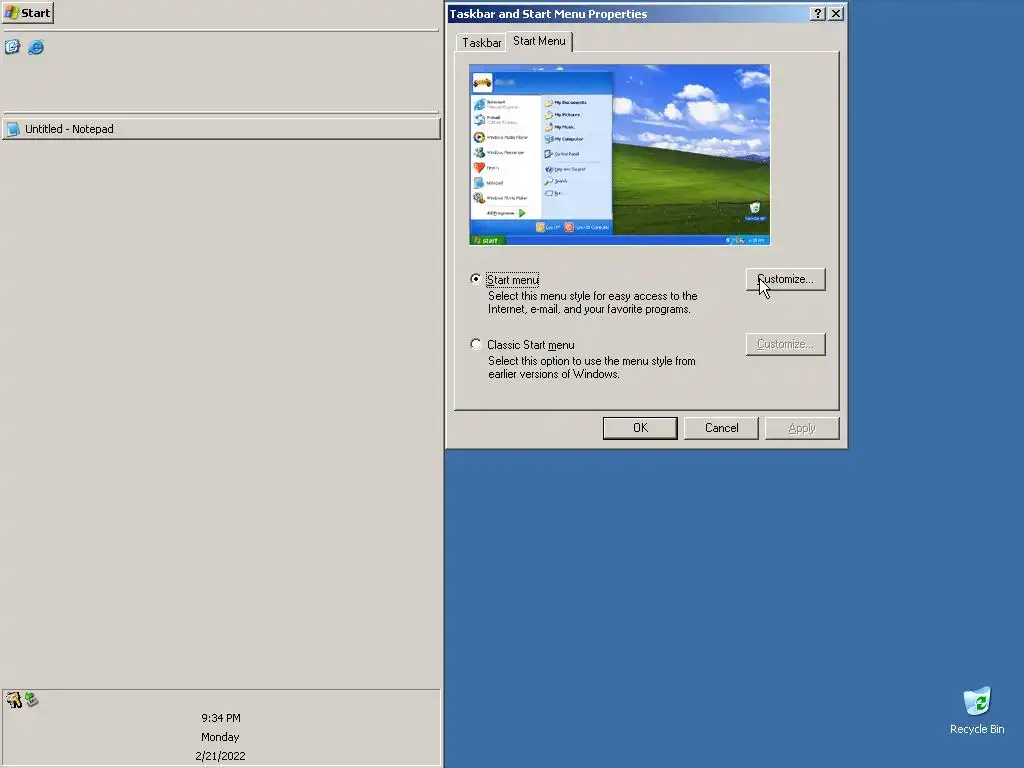Click the Start menu preview image
Screen dimensions: 1024x768
point(619,155)
